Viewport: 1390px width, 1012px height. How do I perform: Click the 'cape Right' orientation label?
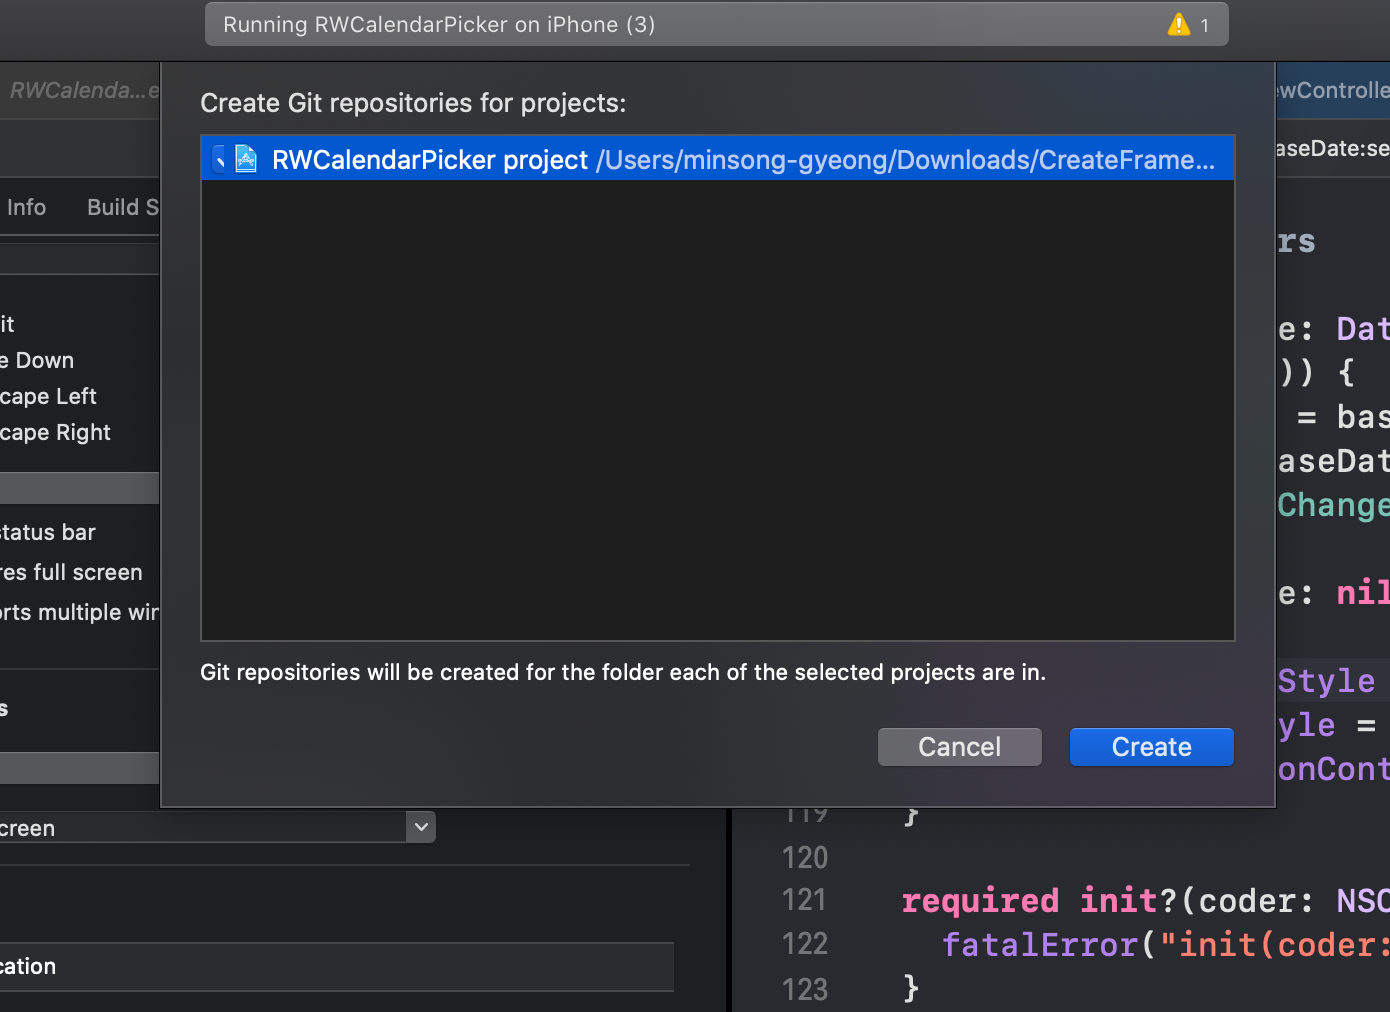coord(55,432)
